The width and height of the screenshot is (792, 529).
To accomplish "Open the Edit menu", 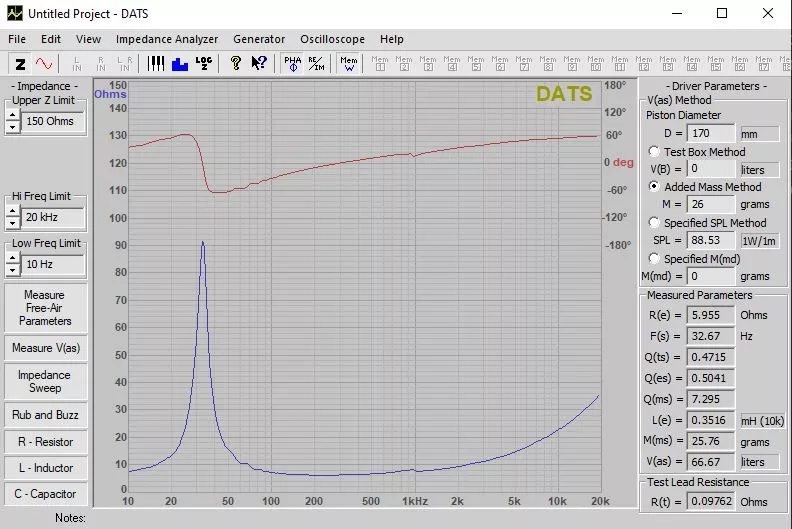I will click(51, 39).
